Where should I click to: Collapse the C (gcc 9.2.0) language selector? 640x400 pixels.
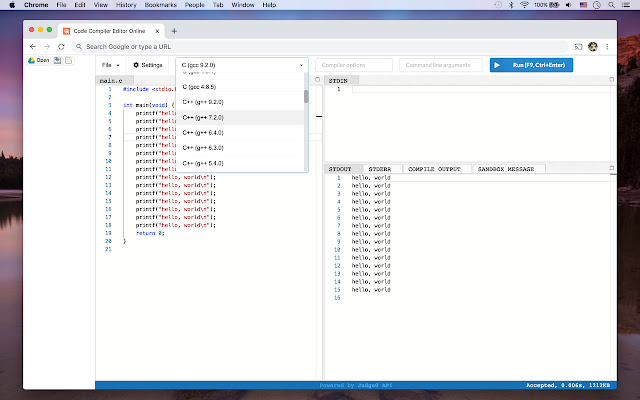click(242, 65)
